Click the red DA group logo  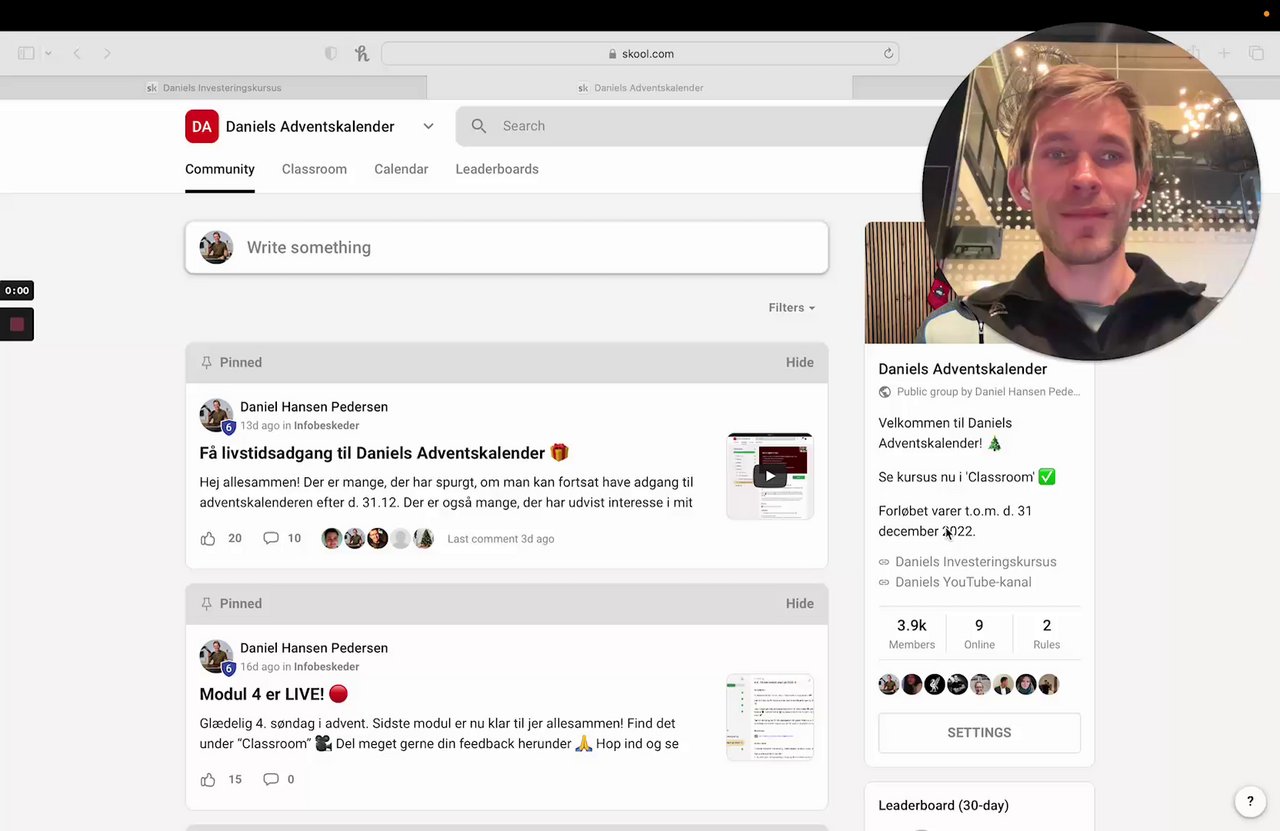[202, 126]
